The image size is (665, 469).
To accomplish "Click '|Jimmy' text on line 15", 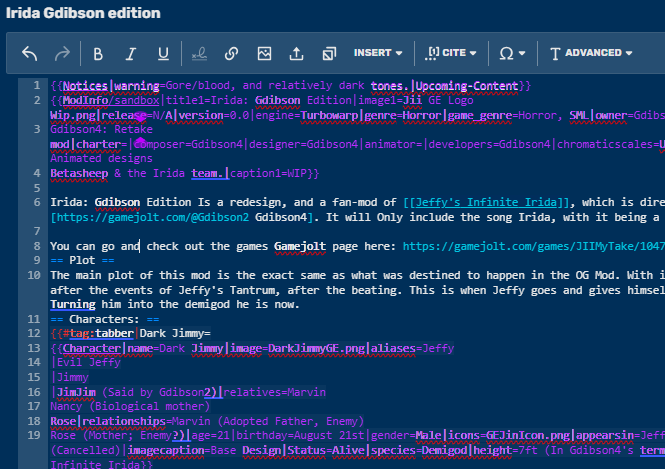I will 70,377.
